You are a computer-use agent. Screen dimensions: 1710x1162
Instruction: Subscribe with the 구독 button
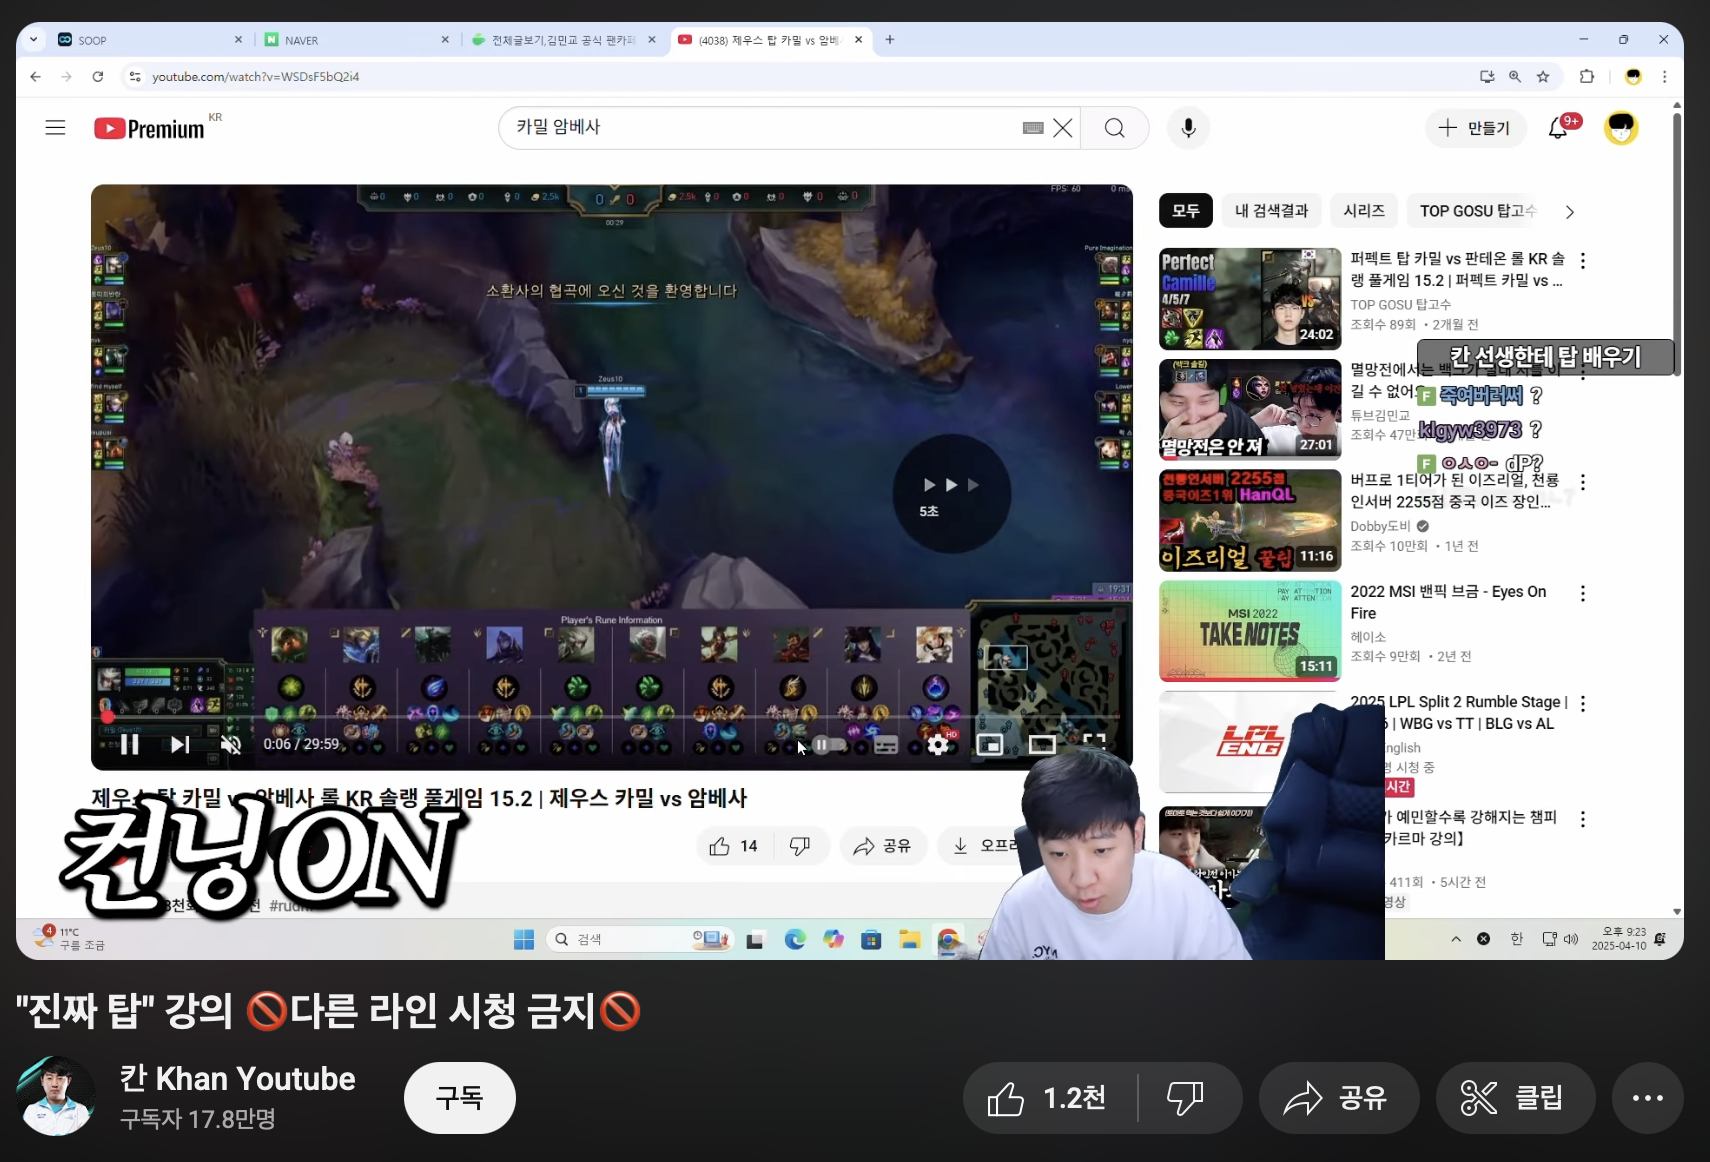(460, 1098)
